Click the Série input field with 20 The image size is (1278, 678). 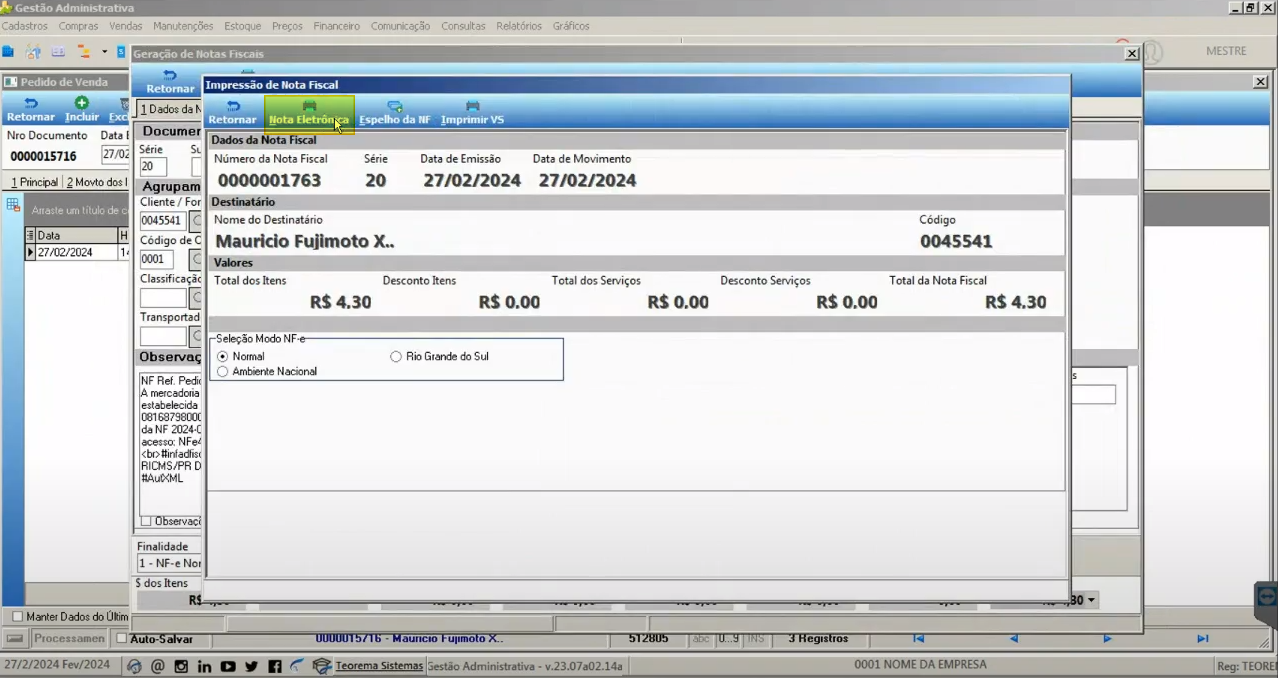tap(153, 167)
